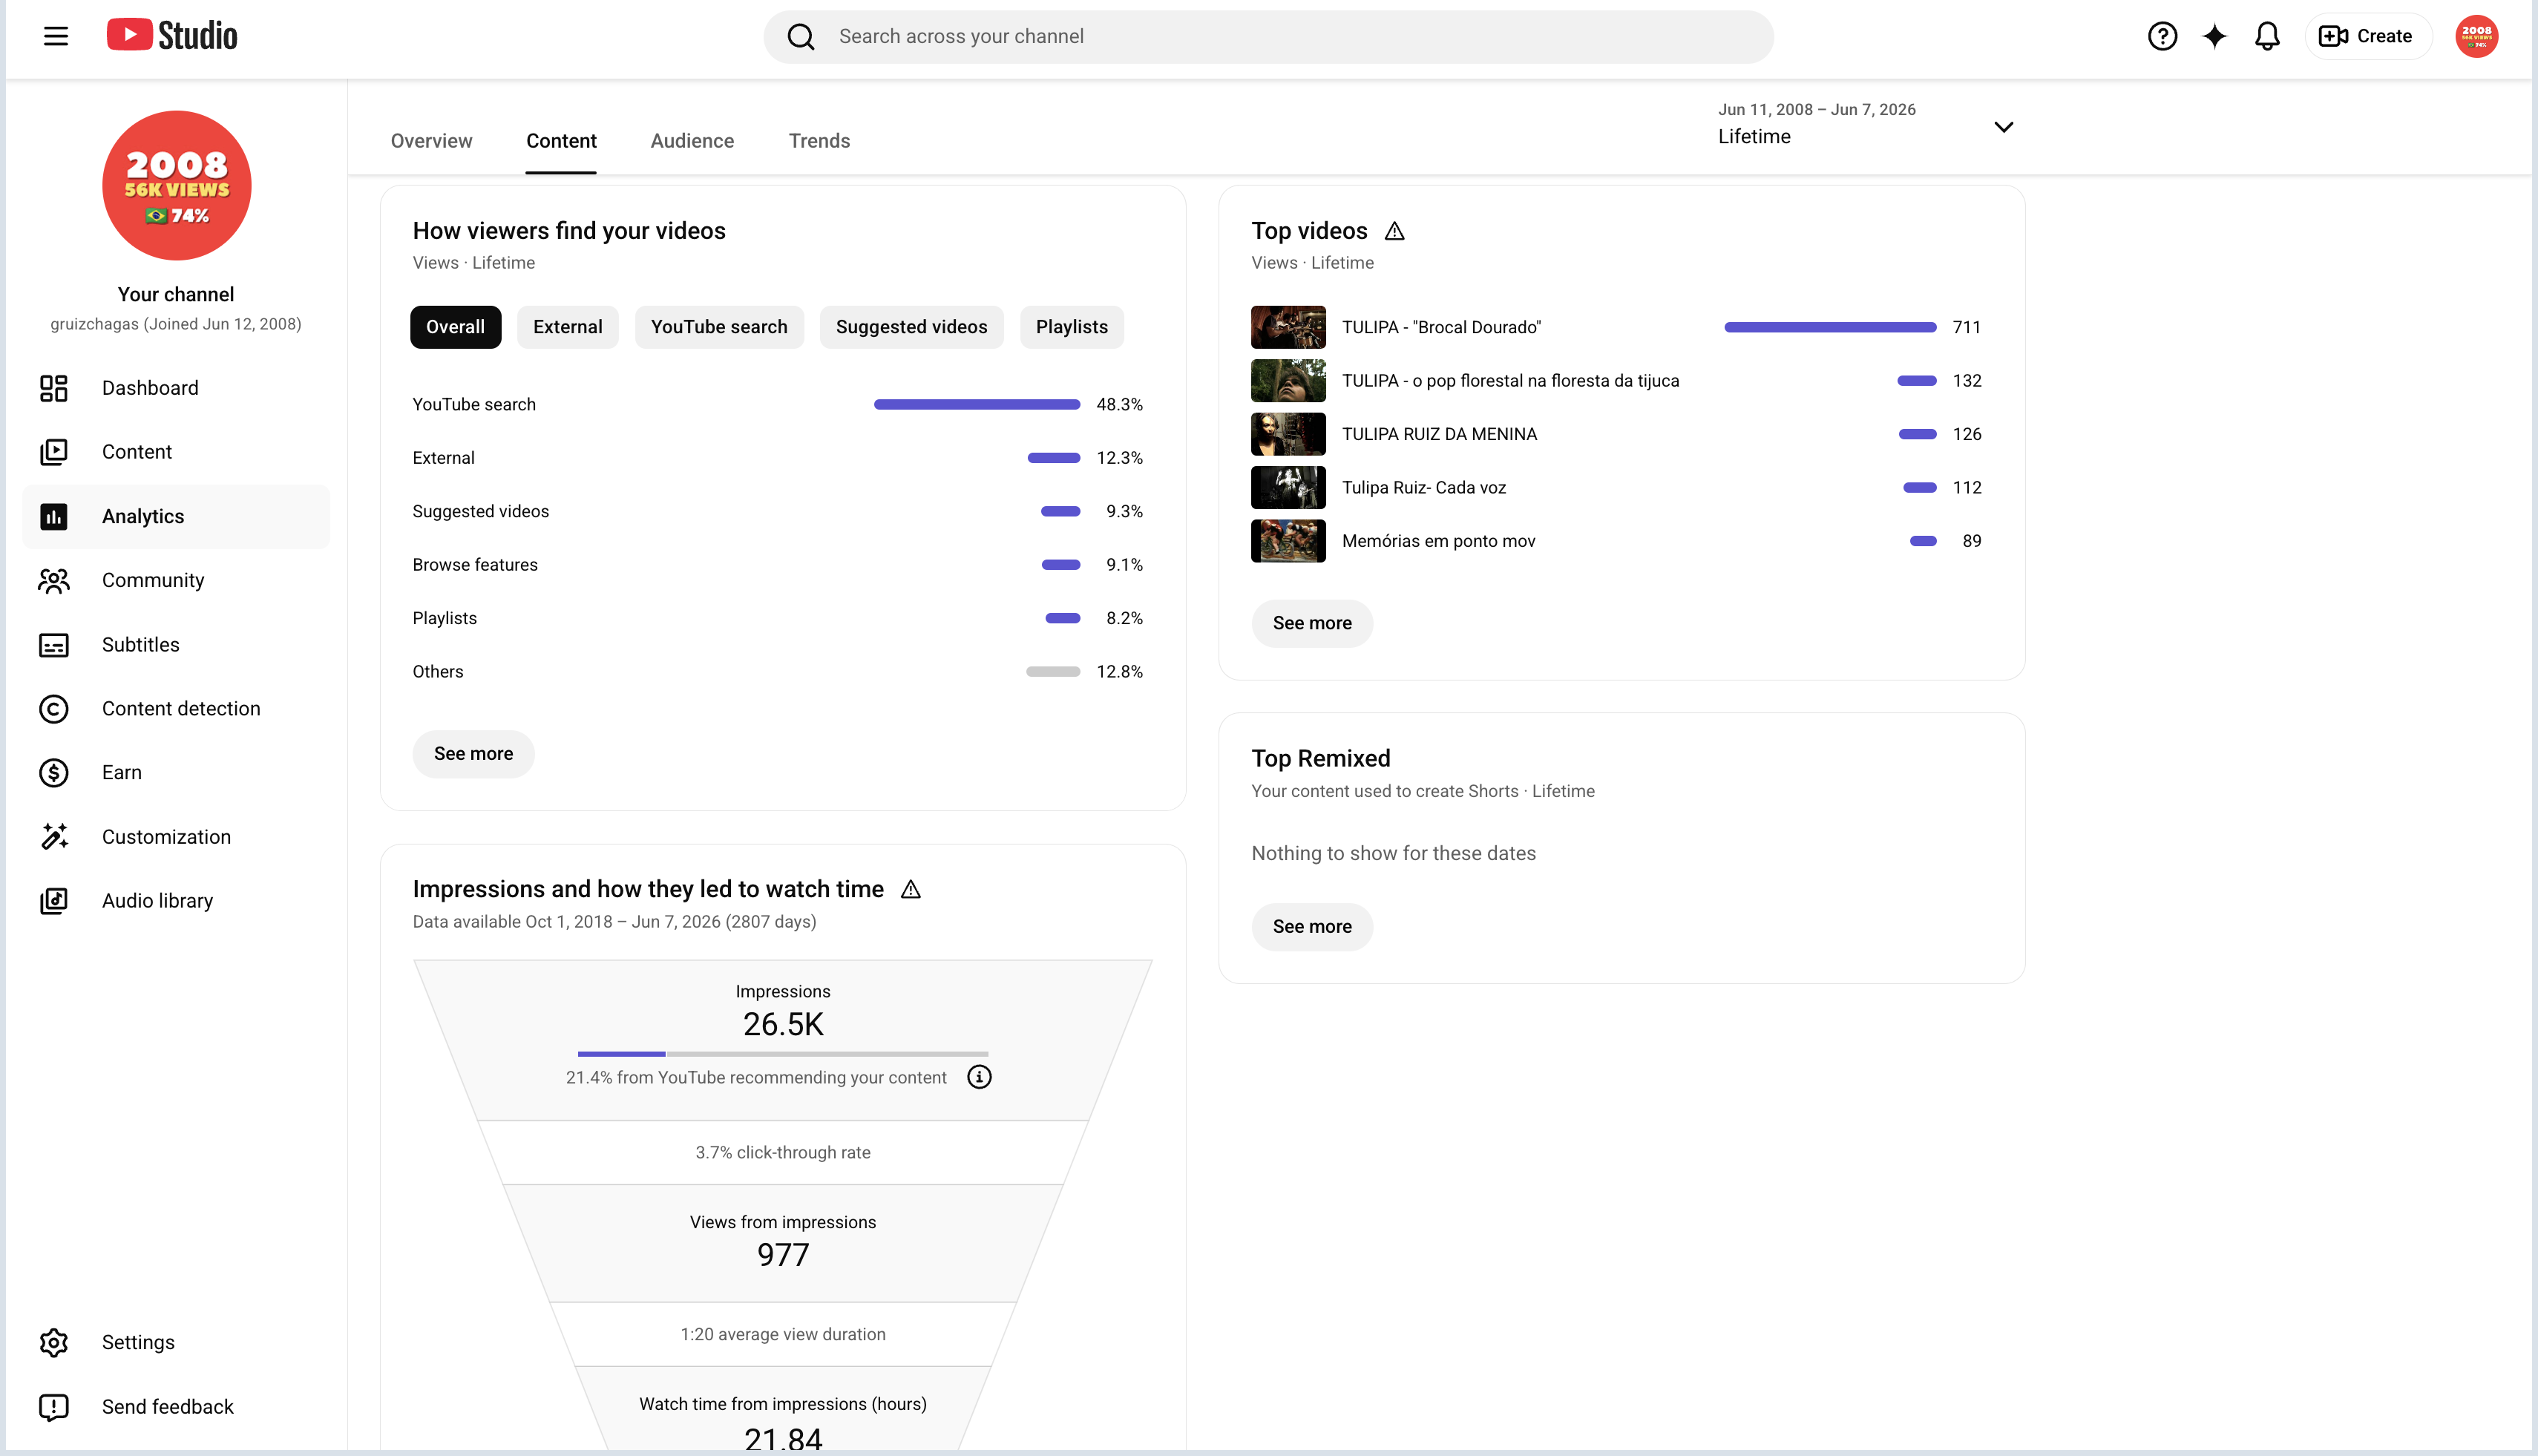Click the Tulipa Ruiz- Cada voz thumbnail
Screen dimensions: 2538x1456
pos(1288,488)
